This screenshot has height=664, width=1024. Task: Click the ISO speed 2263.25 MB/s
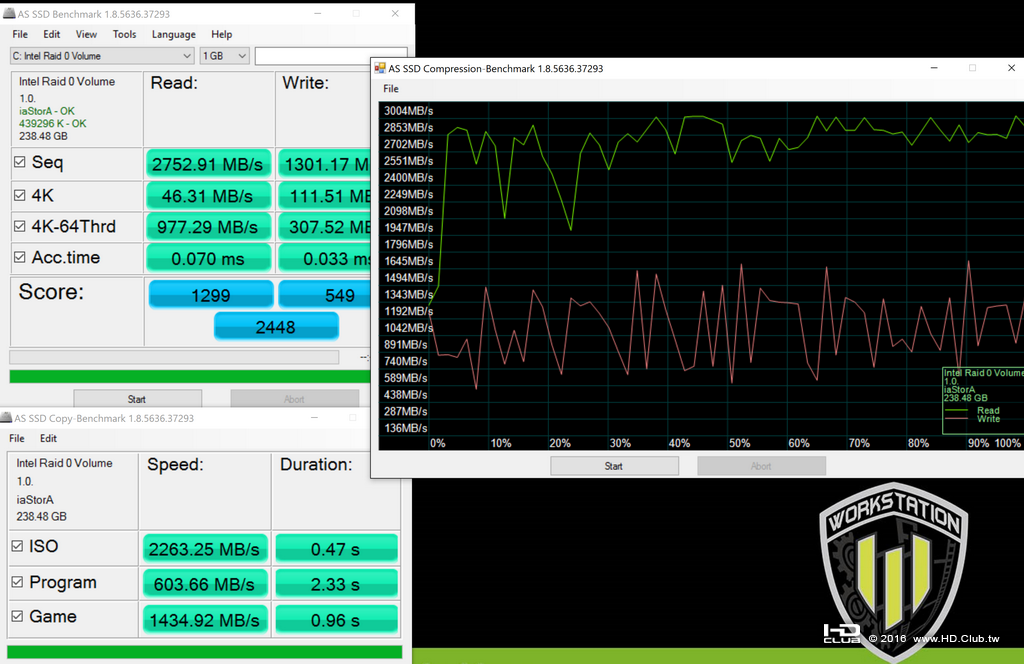pos(204,549)
